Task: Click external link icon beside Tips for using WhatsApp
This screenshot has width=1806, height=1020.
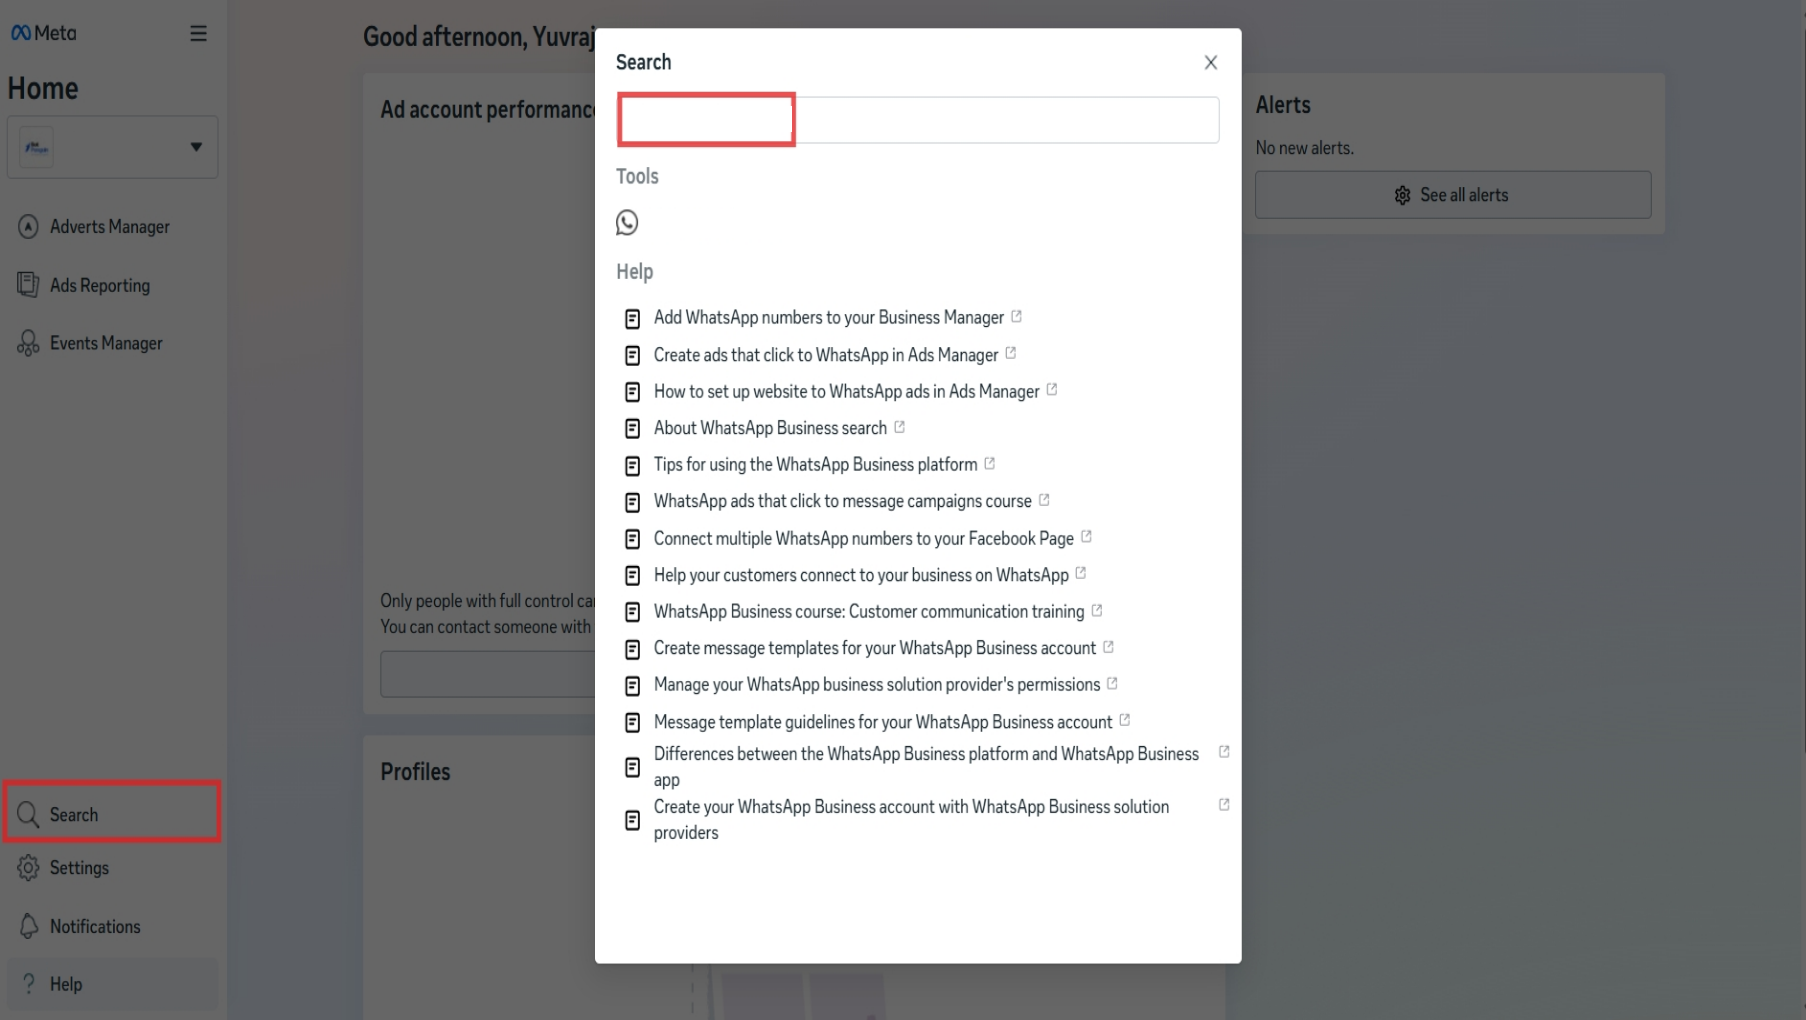Action: tap(989, 463)
